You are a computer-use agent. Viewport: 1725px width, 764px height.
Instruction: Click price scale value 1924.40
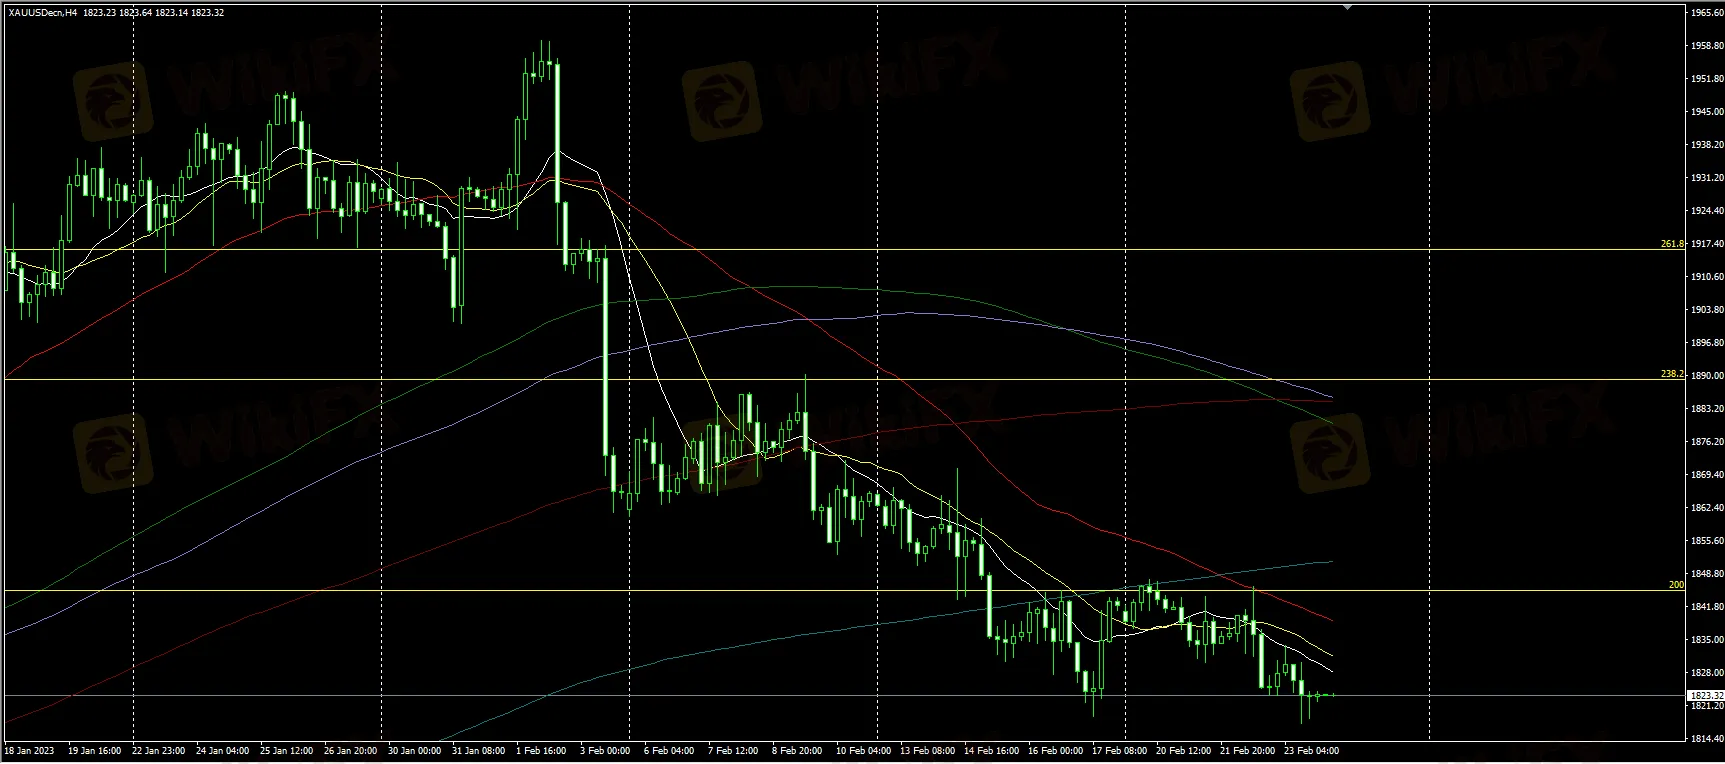(1705, 210)
